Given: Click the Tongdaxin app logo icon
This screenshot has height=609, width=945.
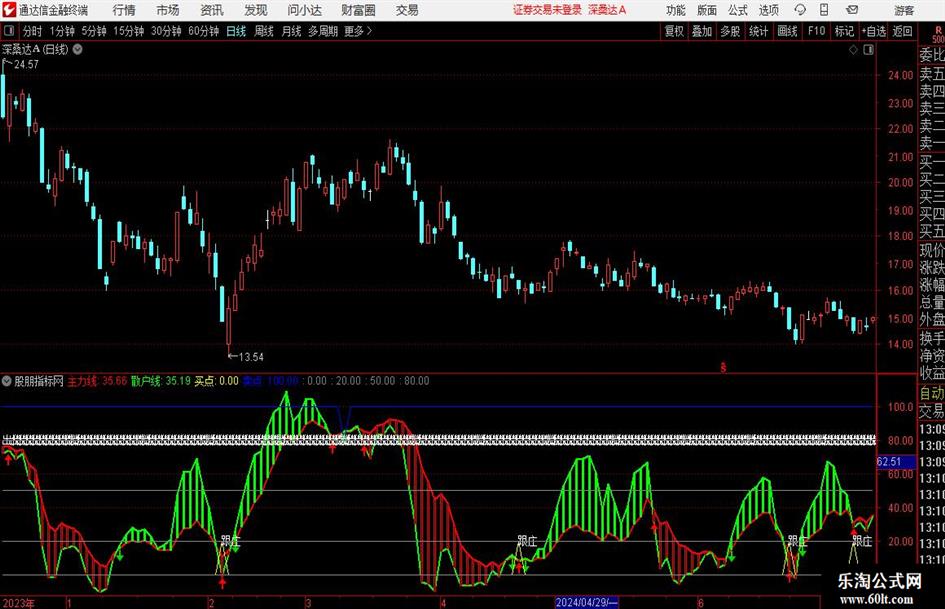Looking at the screenshot, I should 9,10.
